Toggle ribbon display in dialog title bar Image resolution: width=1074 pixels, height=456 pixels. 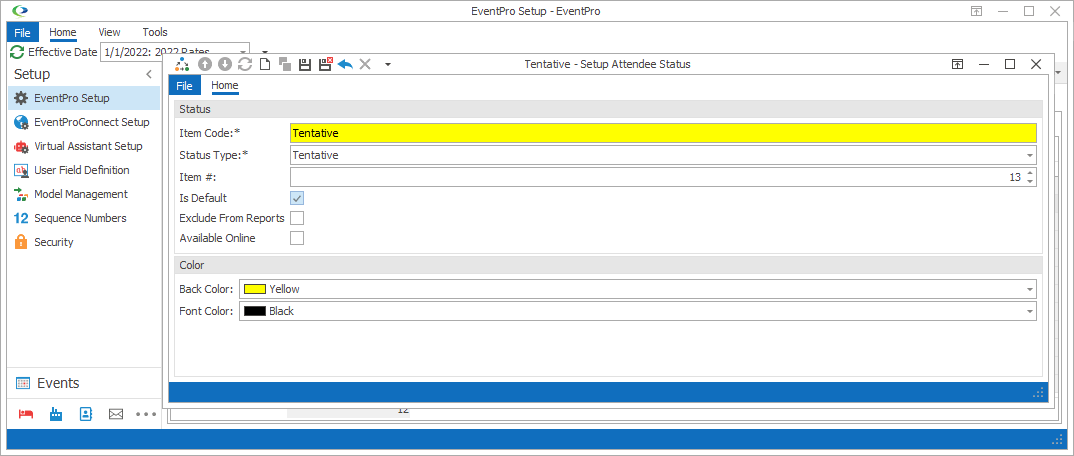tap(958, 64)
